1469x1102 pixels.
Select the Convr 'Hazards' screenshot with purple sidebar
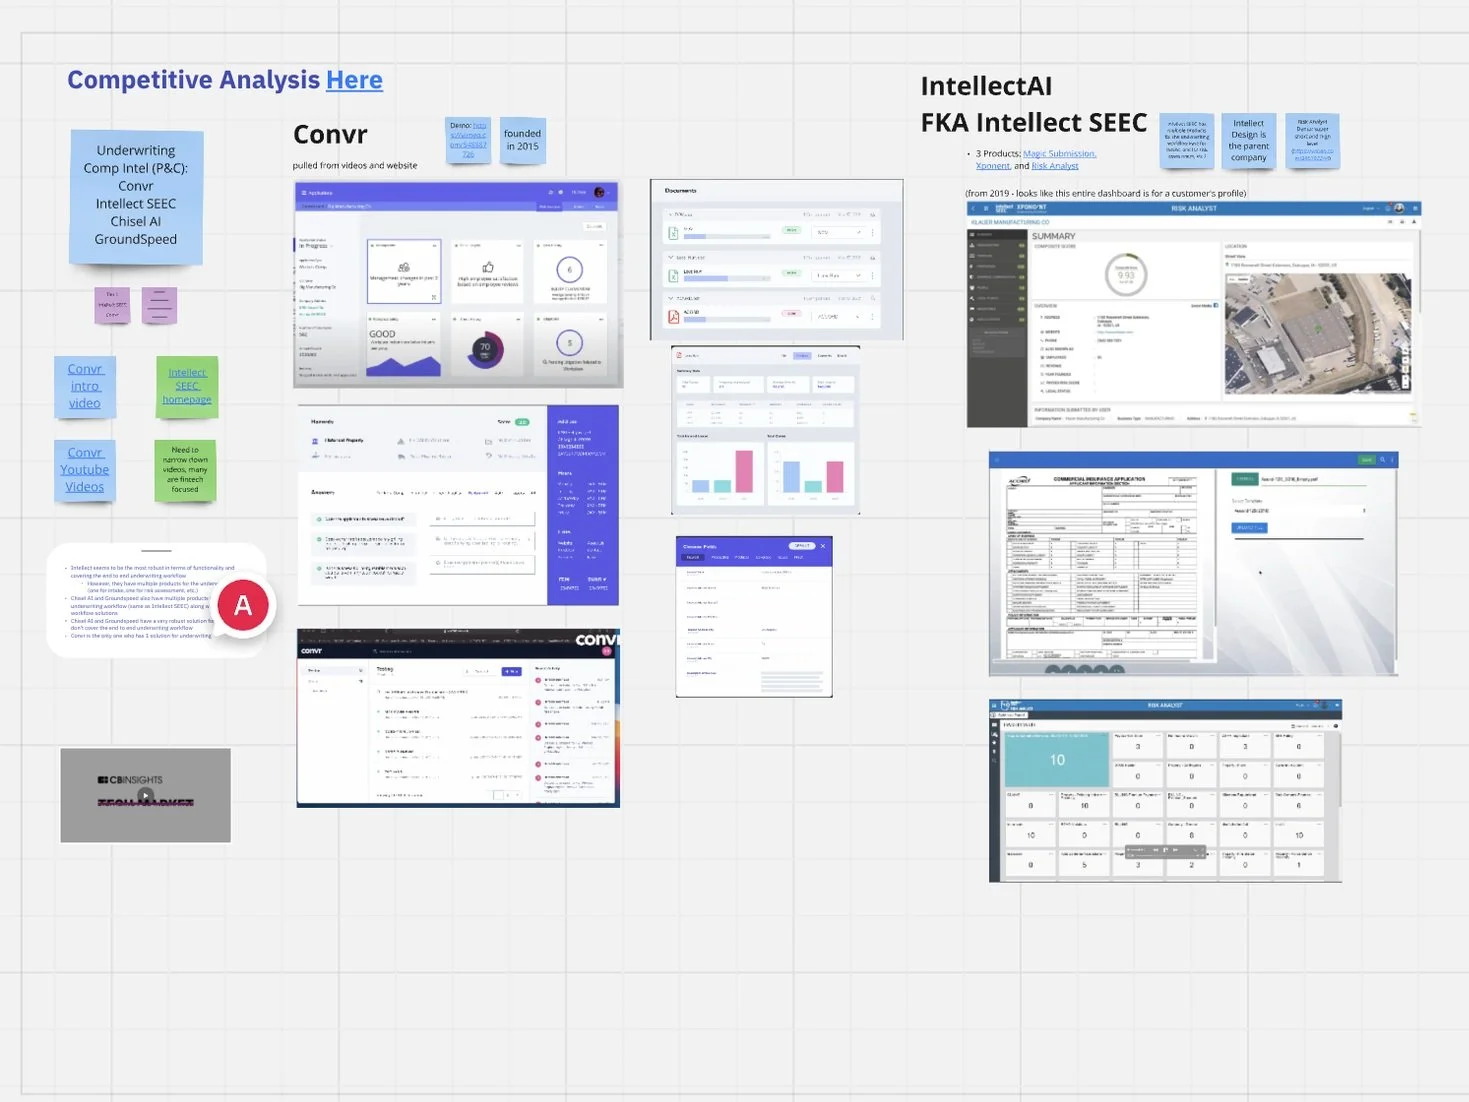point(458,505)
